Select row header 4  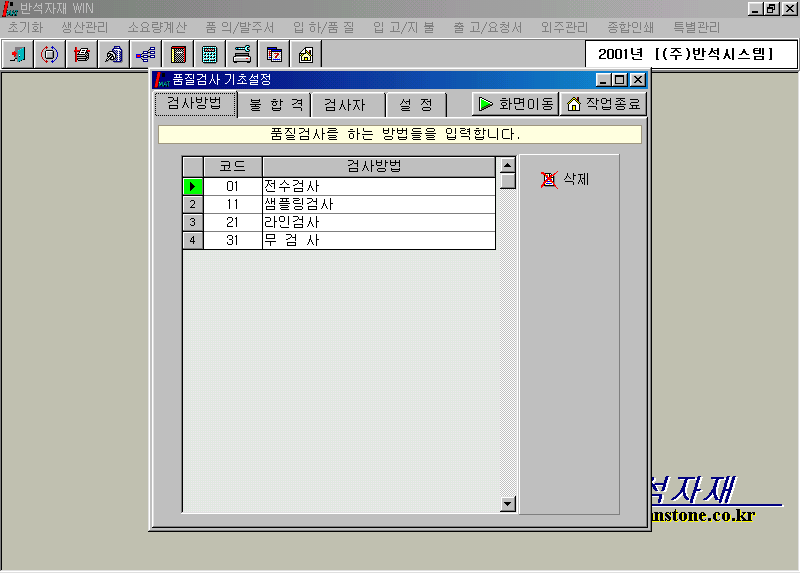coord(193,240)
